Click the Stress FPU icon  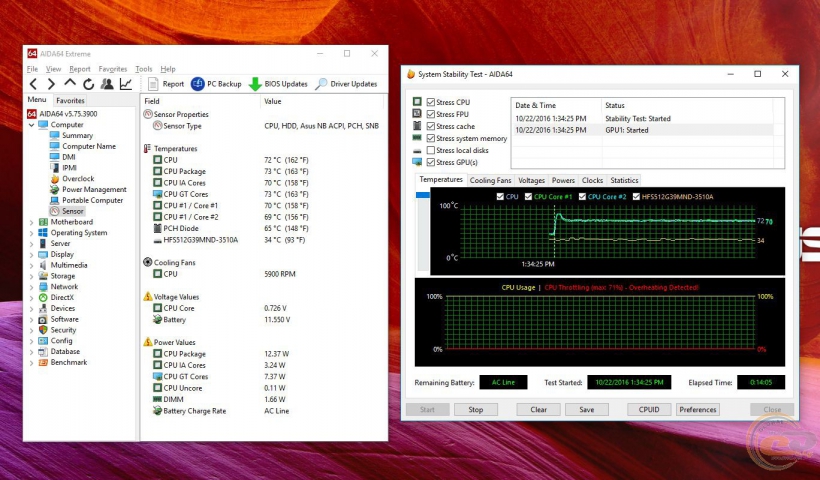pyautogui.click(x=417, y=113)
